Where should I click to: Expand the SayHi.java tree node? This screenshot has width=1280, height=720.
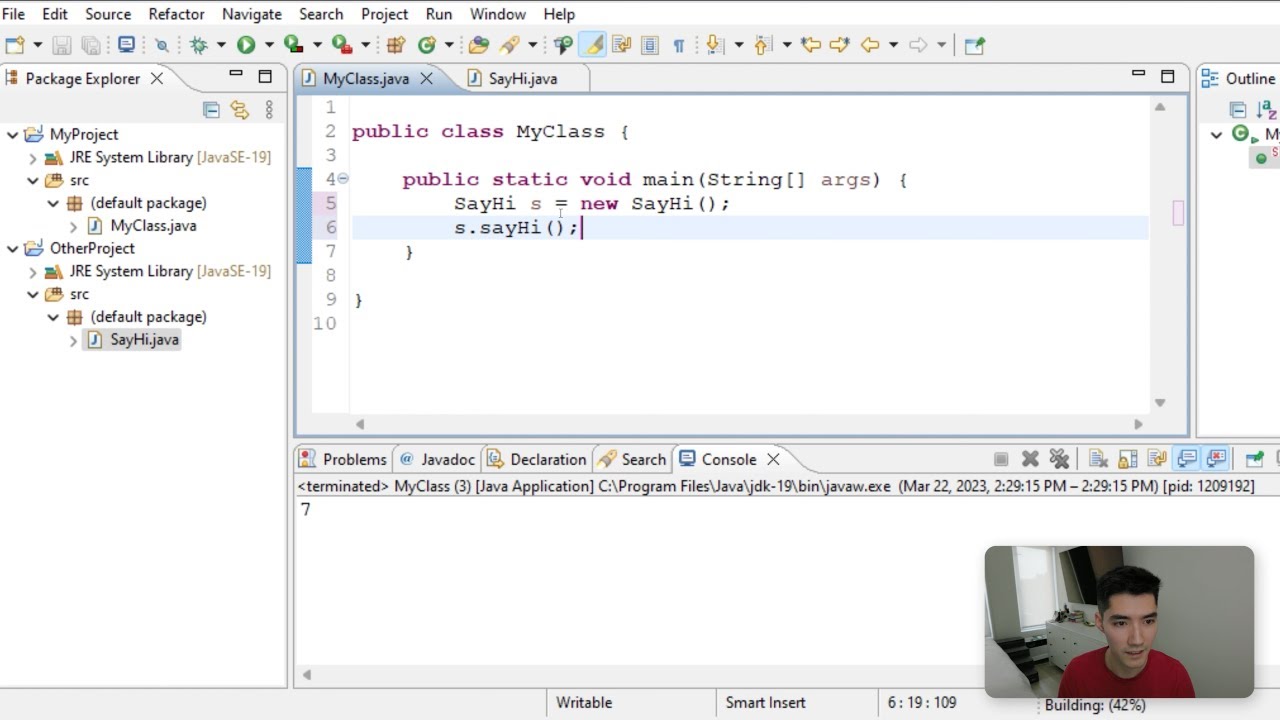[x=73, y=341]
